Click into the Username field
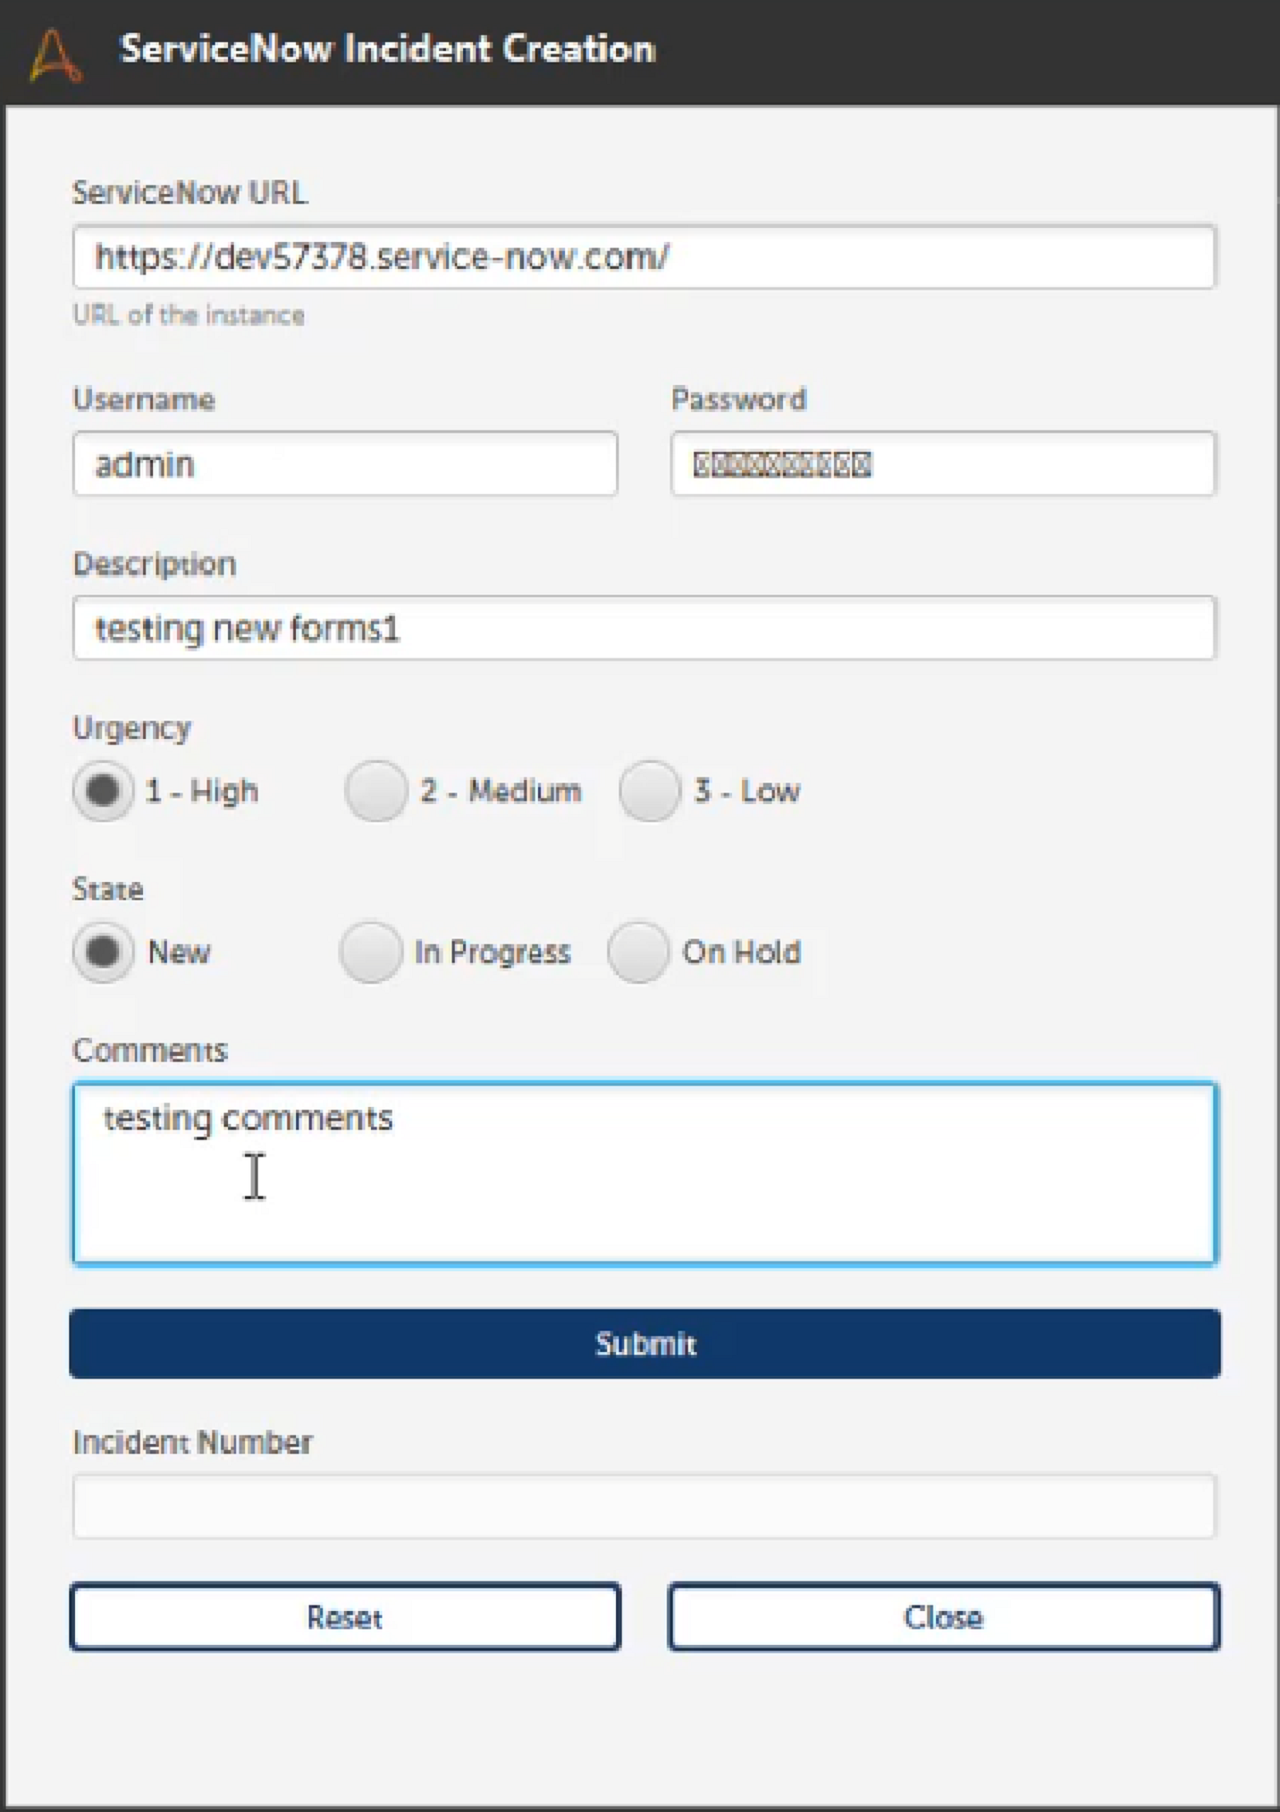 [345, 464]
